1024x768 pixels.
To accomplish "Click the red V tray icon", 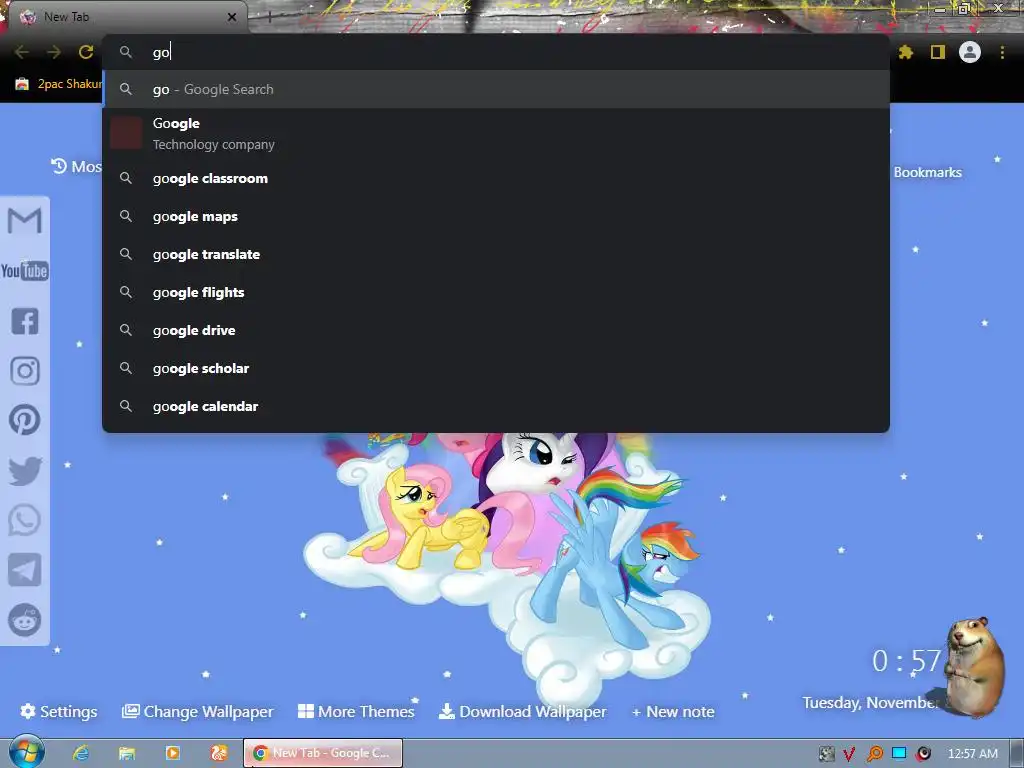I will [849, 754].
